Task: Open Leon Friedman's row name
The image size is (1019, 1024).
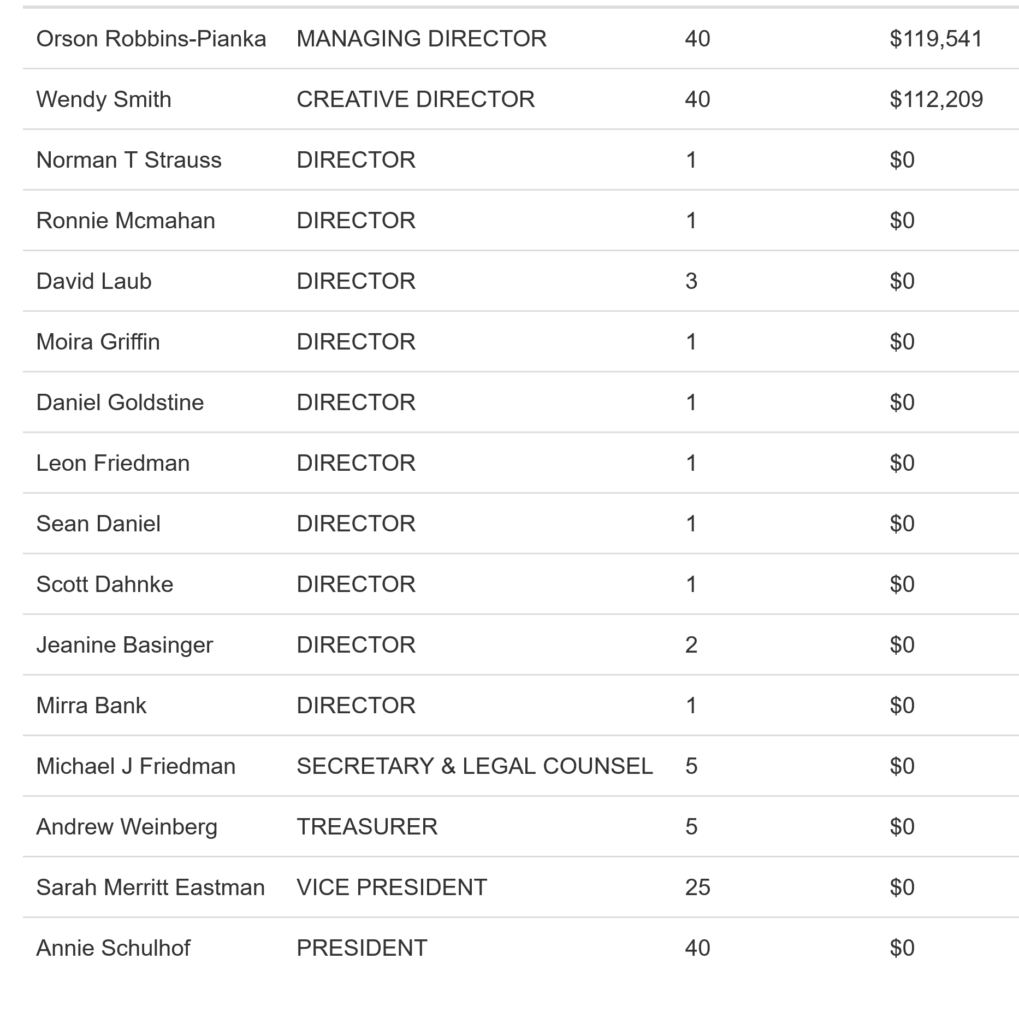Action: click(113, 463)
